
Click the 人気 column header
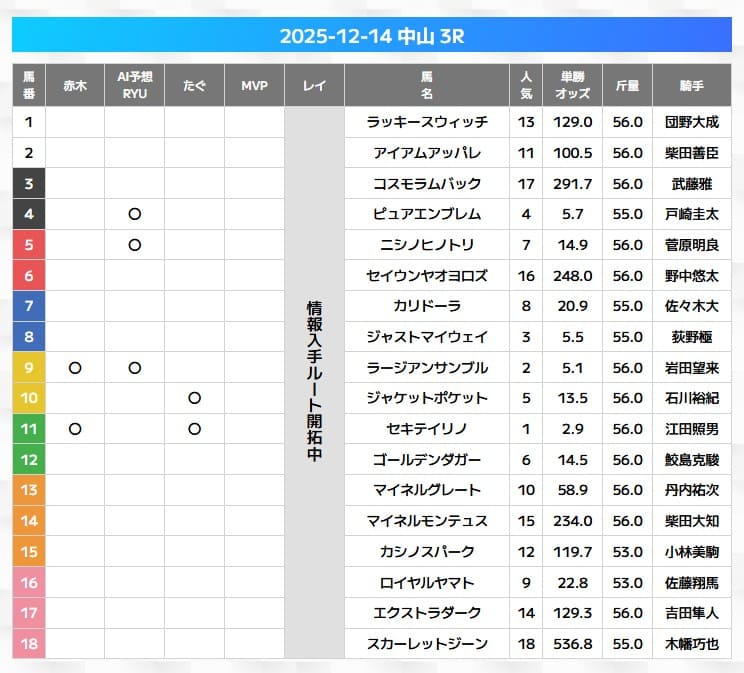tap(526, 86)
